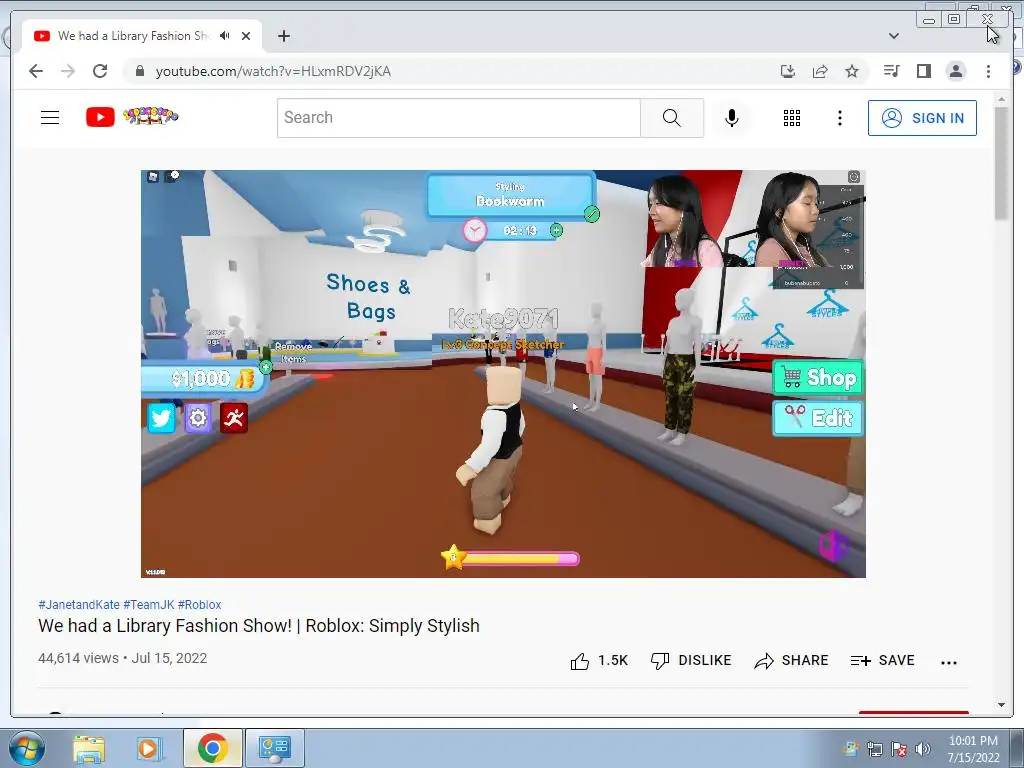Open a new browser tab
Viewport: 1024px width, 768px height.
point(283,36)
